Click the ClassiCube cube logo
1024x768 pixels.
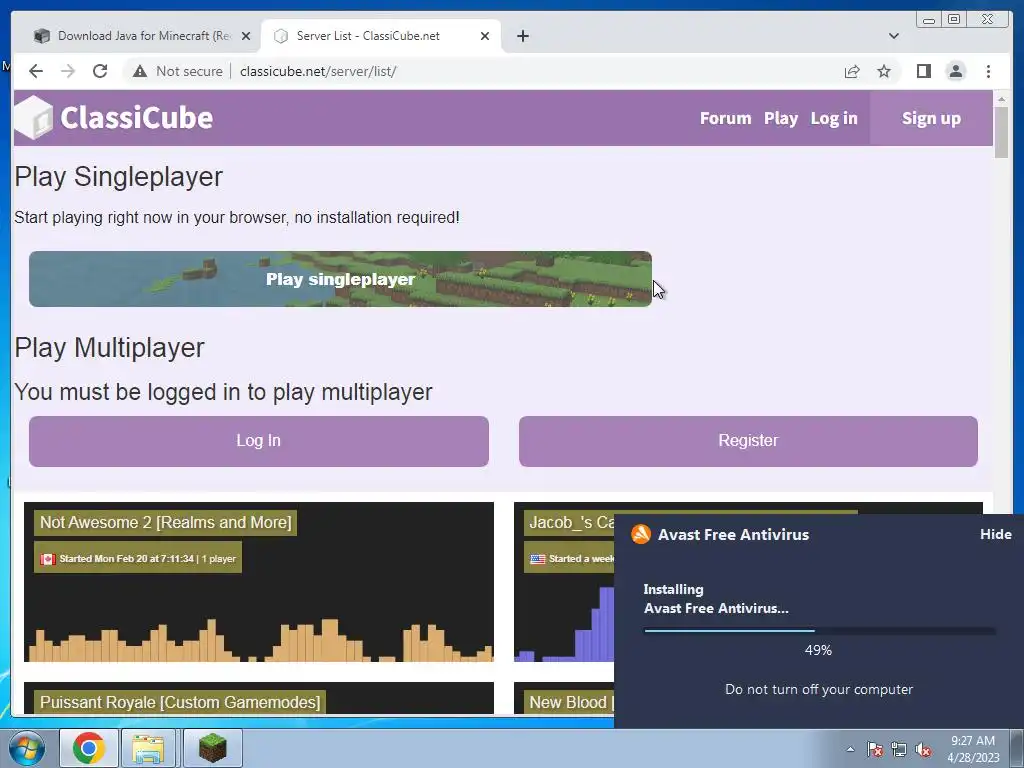[x=34, y=118]
